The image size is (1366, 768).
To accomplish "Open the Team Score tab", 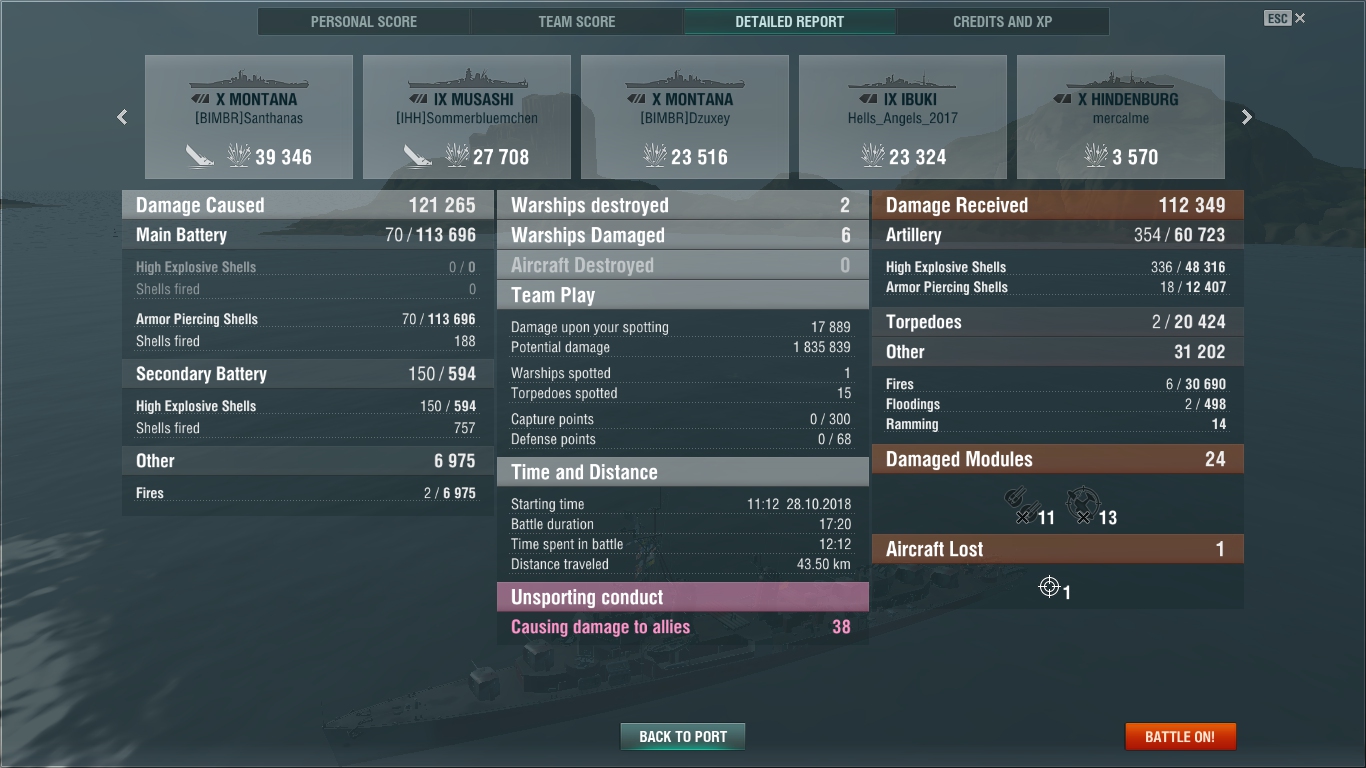I will 577,21.
